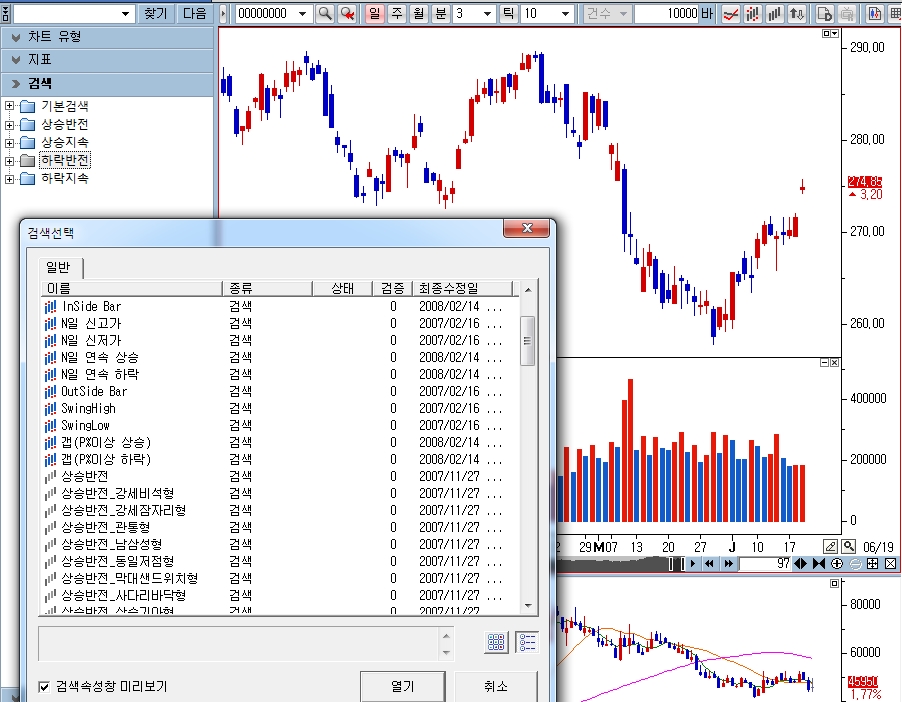Click the pencil edit icon below volume chart
The image size is (902, 702).
pyautogui.click(x=830, y=546)
